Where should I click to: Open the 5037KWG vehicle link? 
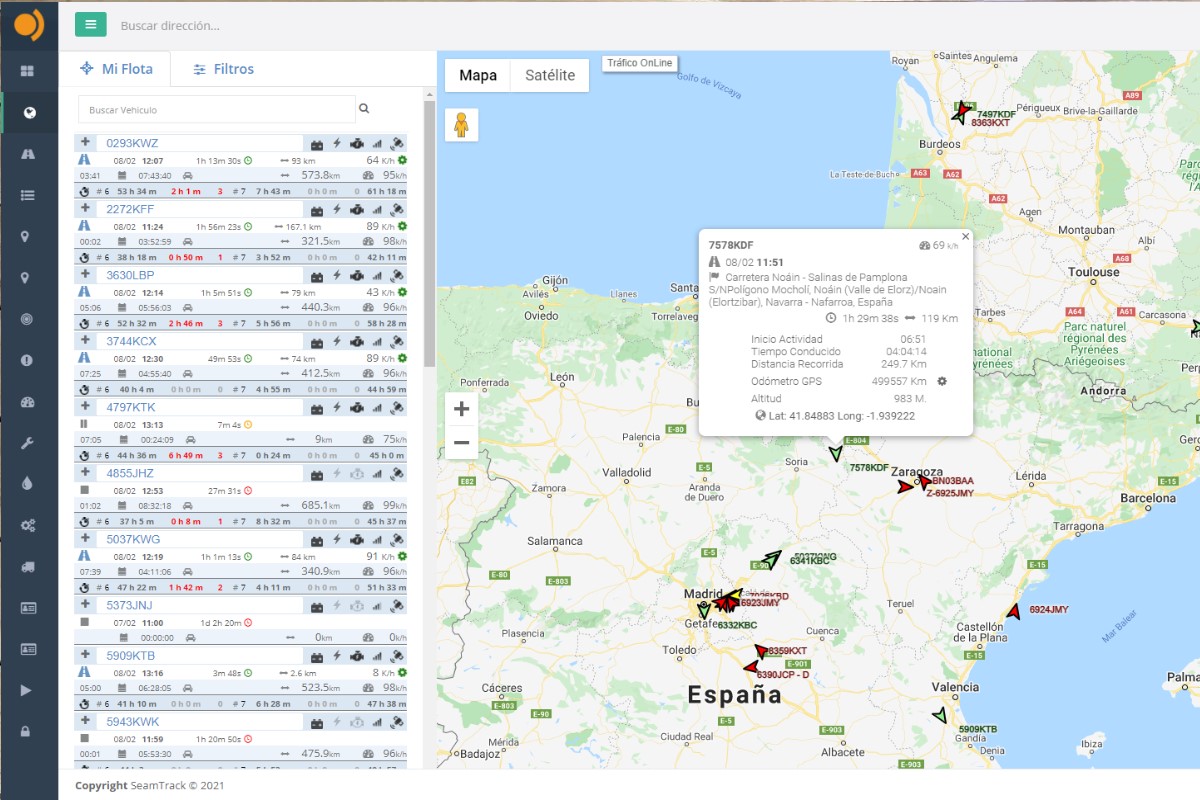coord(133,539)
